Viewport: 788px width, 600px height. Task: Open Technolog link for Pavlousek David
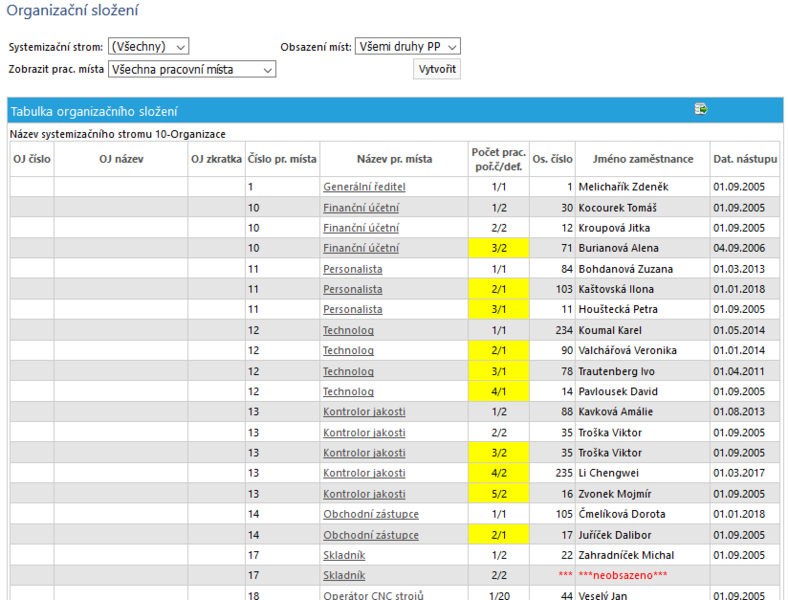coord(348,391)
